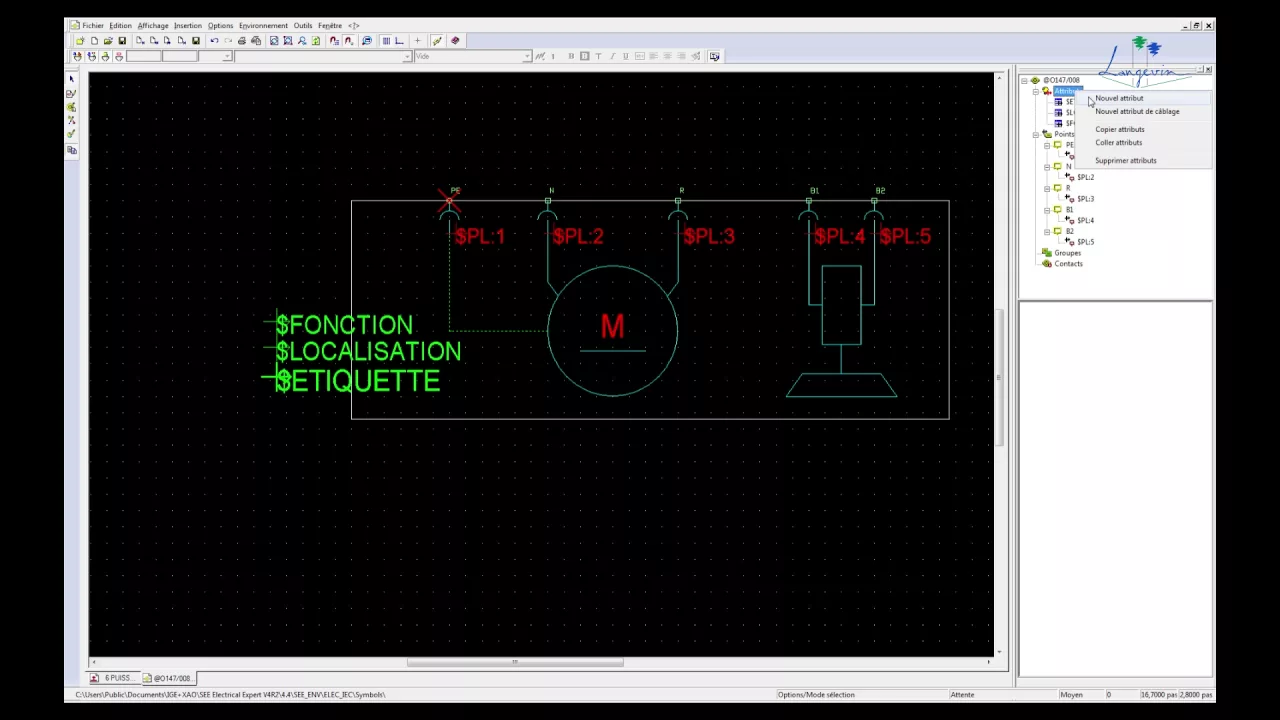1280x720 pixels.
Task: Select $PL:4 in the tree
Action: point(1085,220)
